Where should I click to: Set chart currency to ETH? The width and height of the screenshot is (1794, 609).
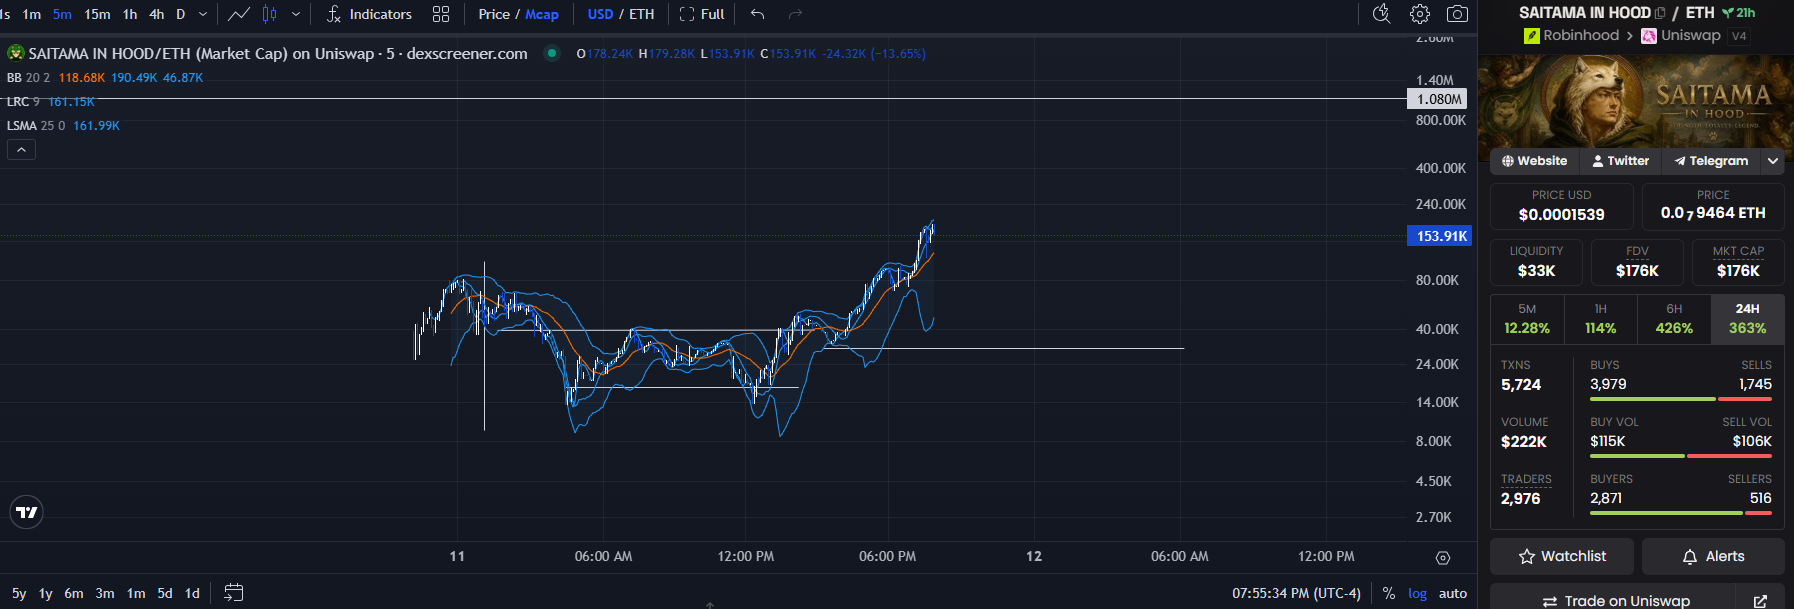coord(641,14)
